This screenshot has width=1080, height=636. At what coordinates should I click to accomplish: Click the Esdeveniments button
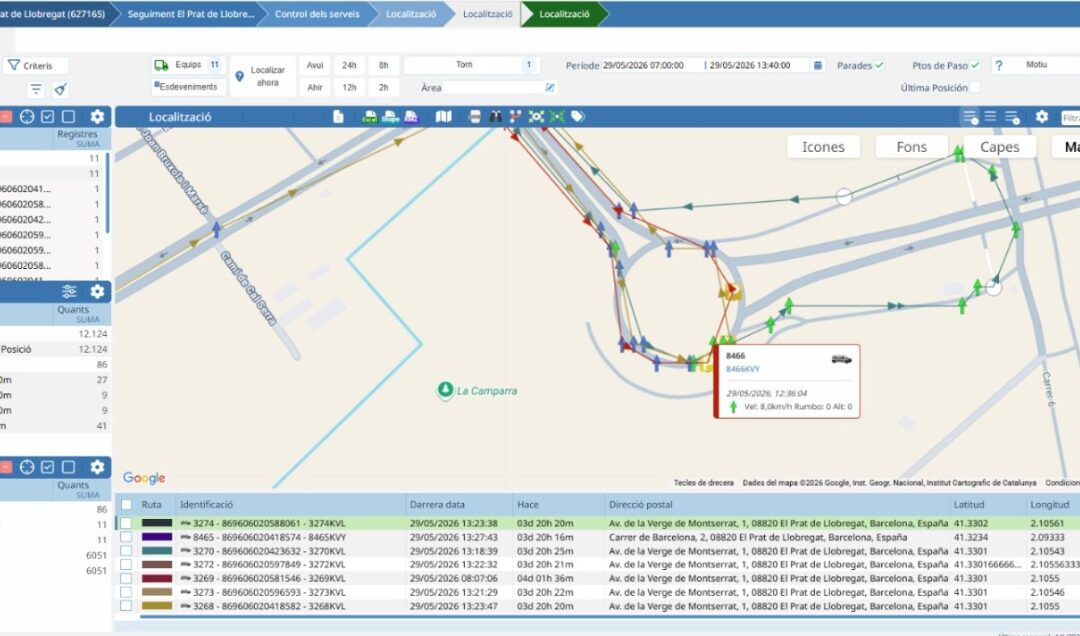[x=187, y=87]
